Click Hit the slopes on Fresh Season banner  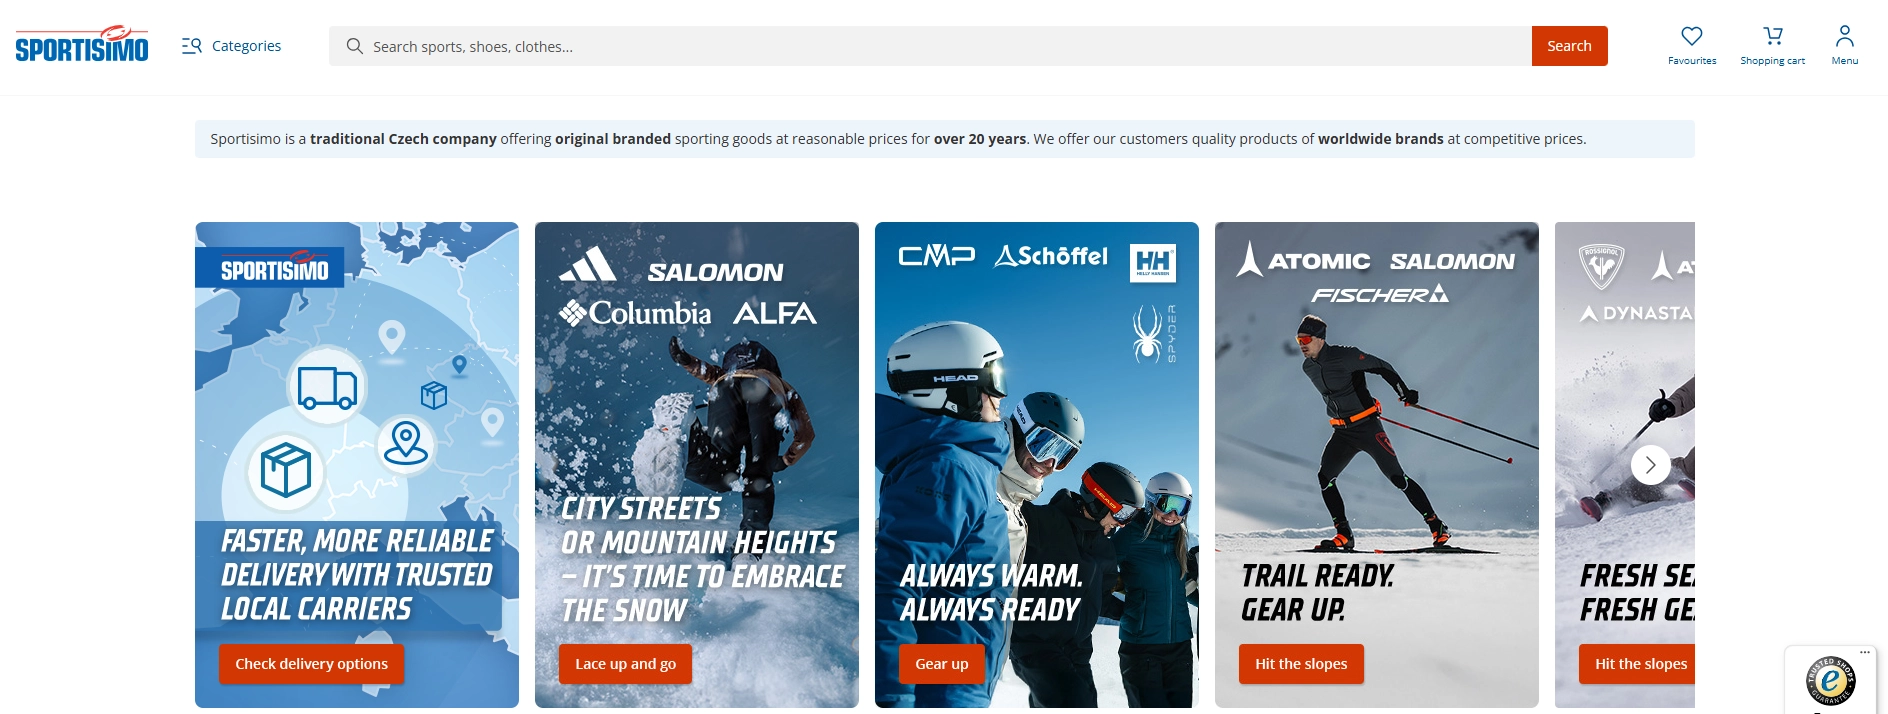pos(1638,664)
